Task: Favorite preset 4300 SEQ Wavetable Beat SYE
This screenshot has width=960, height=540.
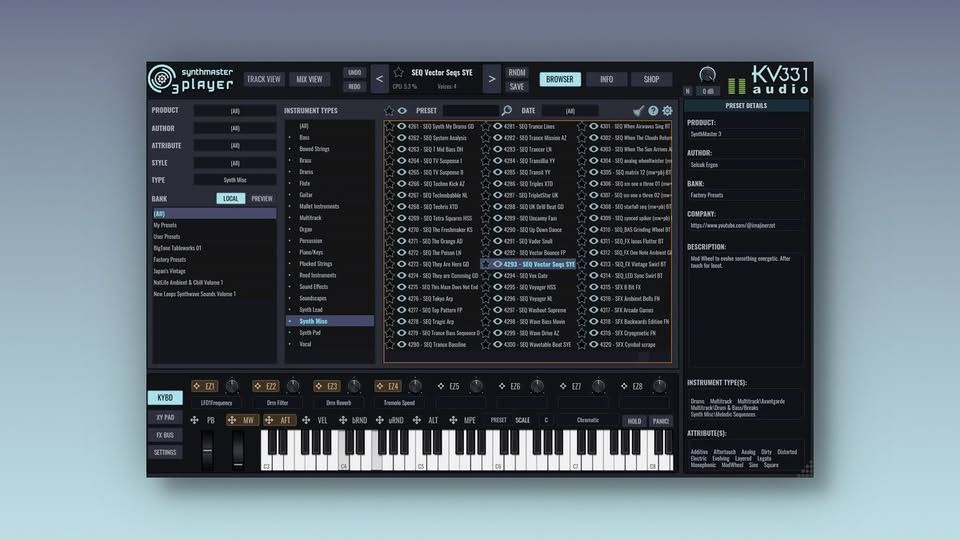Action: click(x=486, y=345)
